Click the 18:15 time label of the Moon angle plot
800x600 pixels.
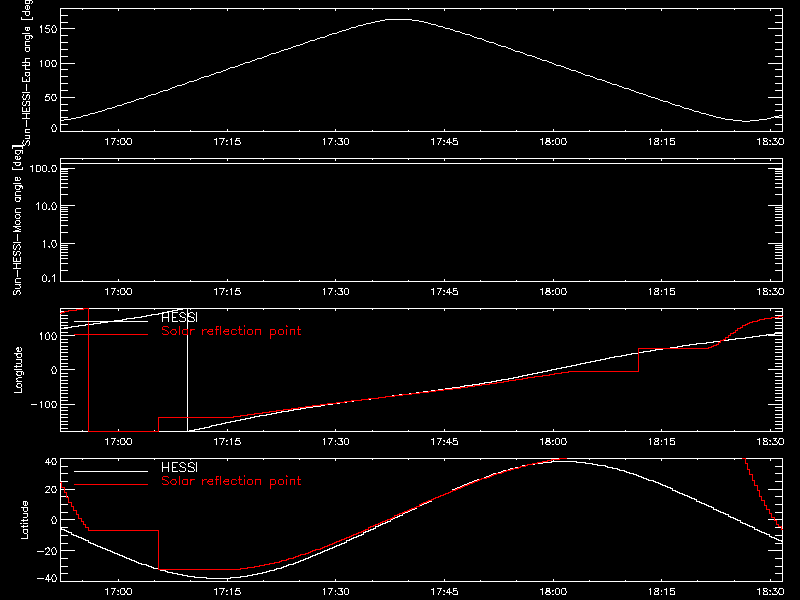(x=662, y=292)
